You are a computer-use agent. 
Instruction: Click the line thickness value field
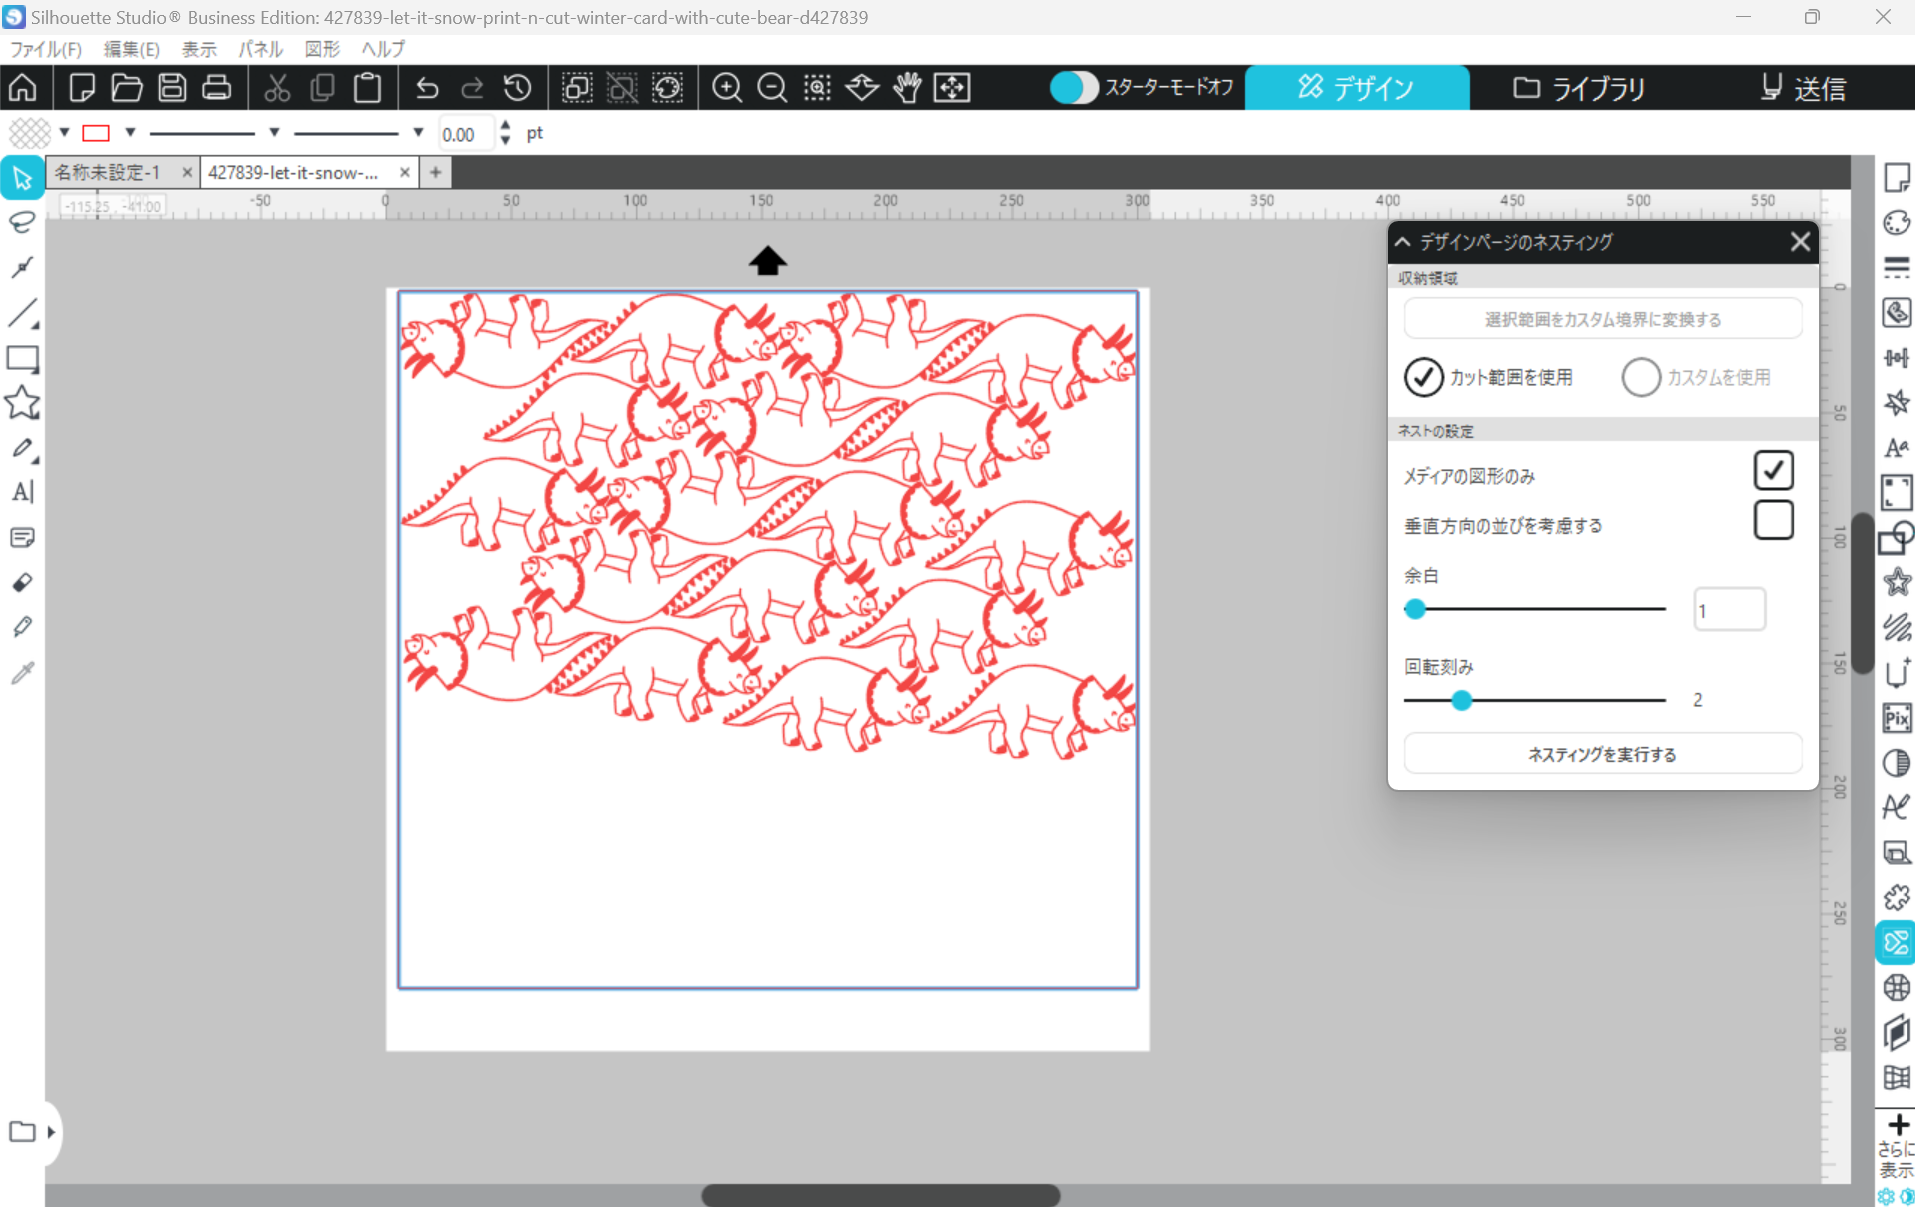pyautogui.click(x=466, y=133)
